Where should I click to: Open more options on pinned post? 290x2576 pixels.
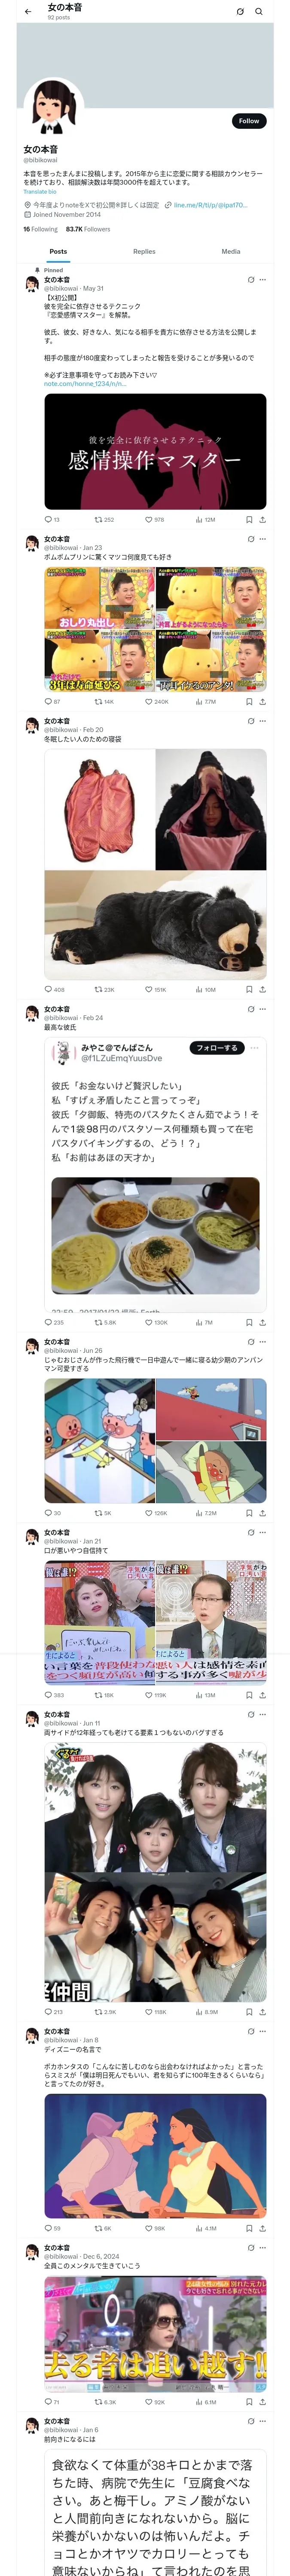(262, 280)
